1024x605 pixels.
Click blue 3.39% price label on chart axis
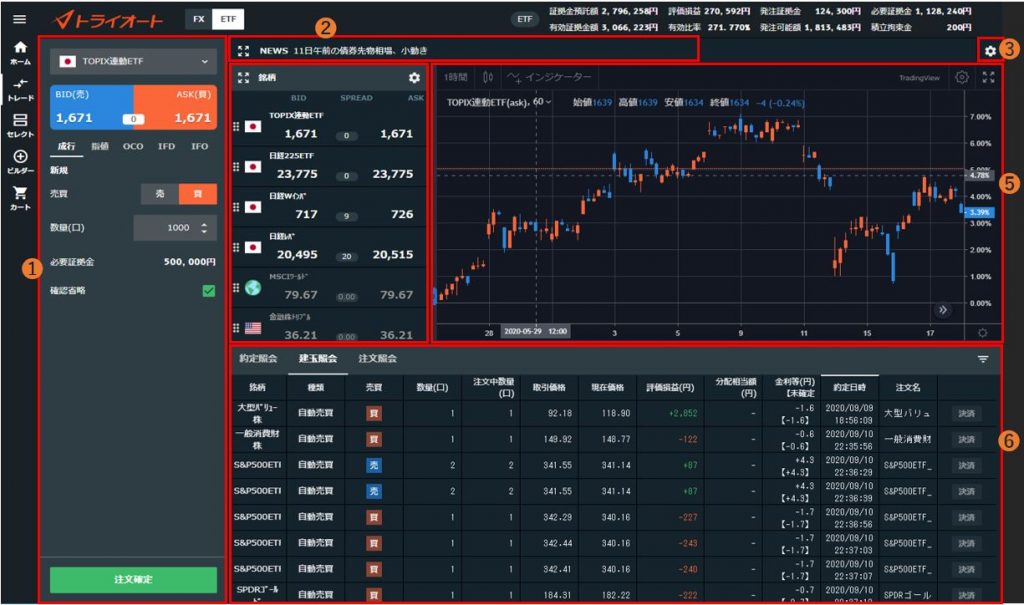[980, 212]
